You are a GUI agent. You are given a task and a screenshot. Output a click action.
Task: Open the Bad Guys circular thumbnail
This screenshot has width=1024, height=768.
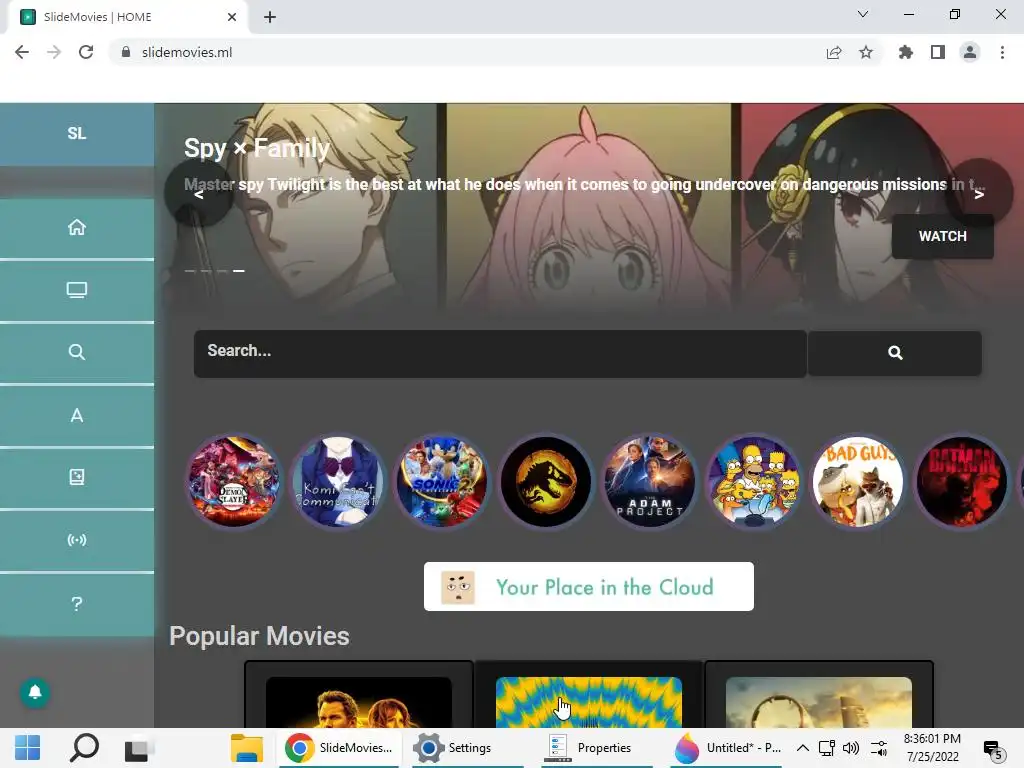click(x=857, y=482)
